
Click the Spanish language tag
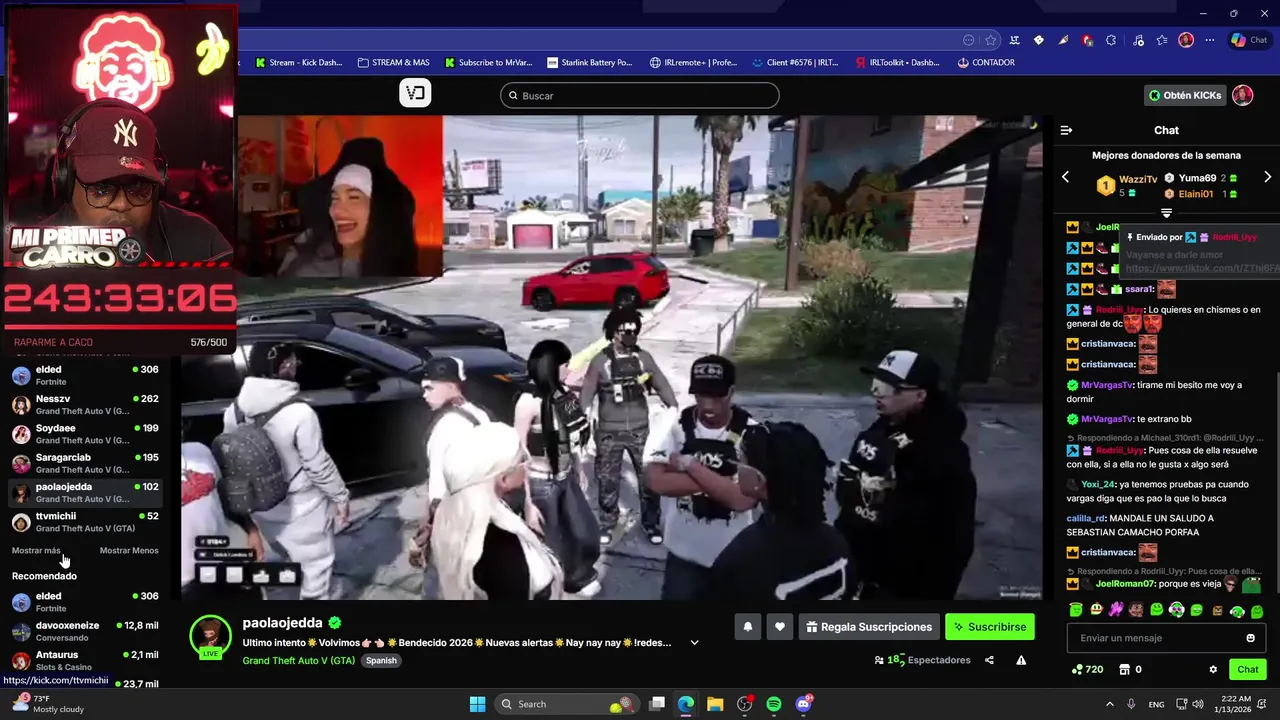point(381,660)
